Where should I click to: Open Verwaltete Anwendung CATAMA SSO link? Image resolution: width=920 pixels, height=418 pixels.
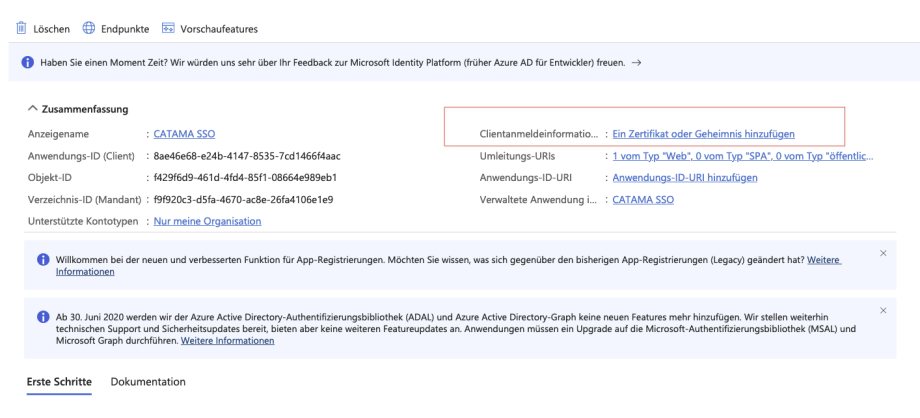643,199
